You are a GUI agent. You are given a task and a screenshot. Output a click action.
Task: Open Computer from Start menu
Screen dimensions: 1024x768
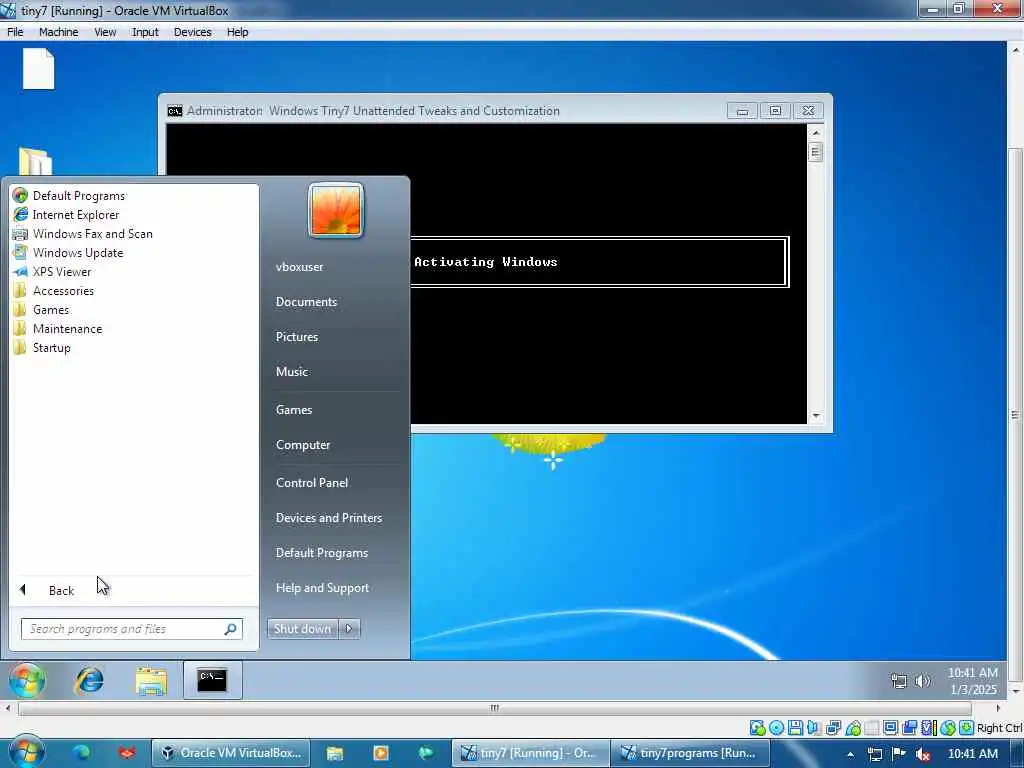coord(302,445)
